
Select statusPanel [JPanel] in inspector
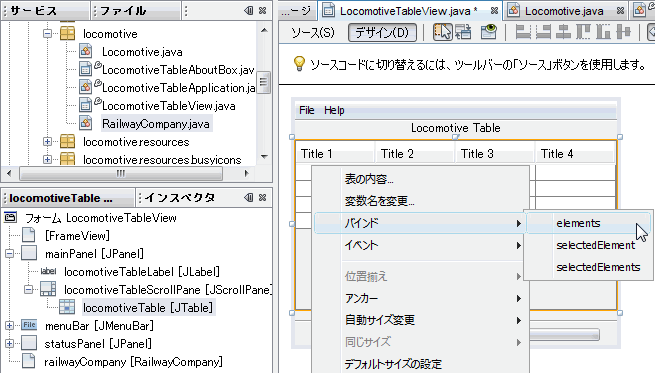(98, 343)
